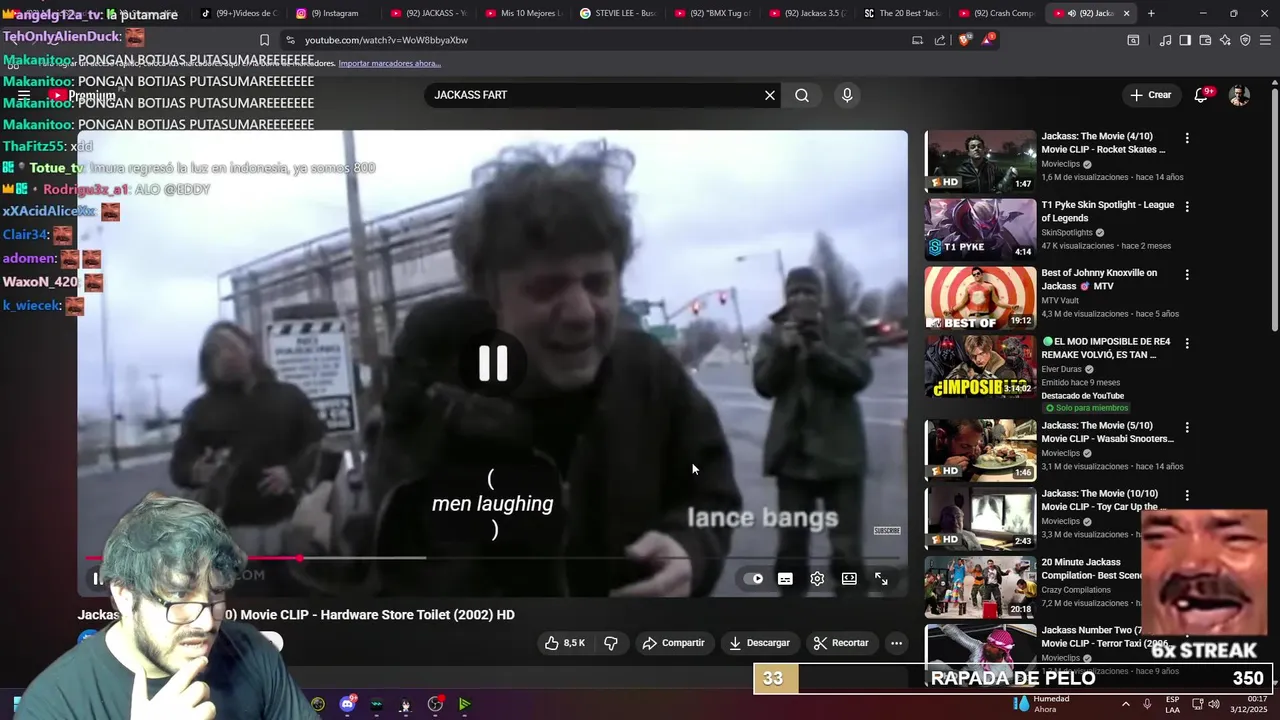The image size is (1280, 720).
Task: Open the Humedad weather widget
Action: [1041, 704]
